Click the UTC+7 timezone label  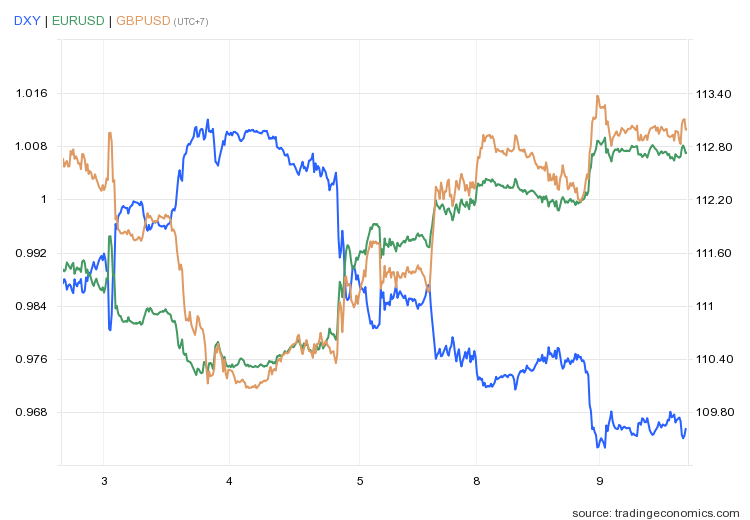click(x=191, y=21)
